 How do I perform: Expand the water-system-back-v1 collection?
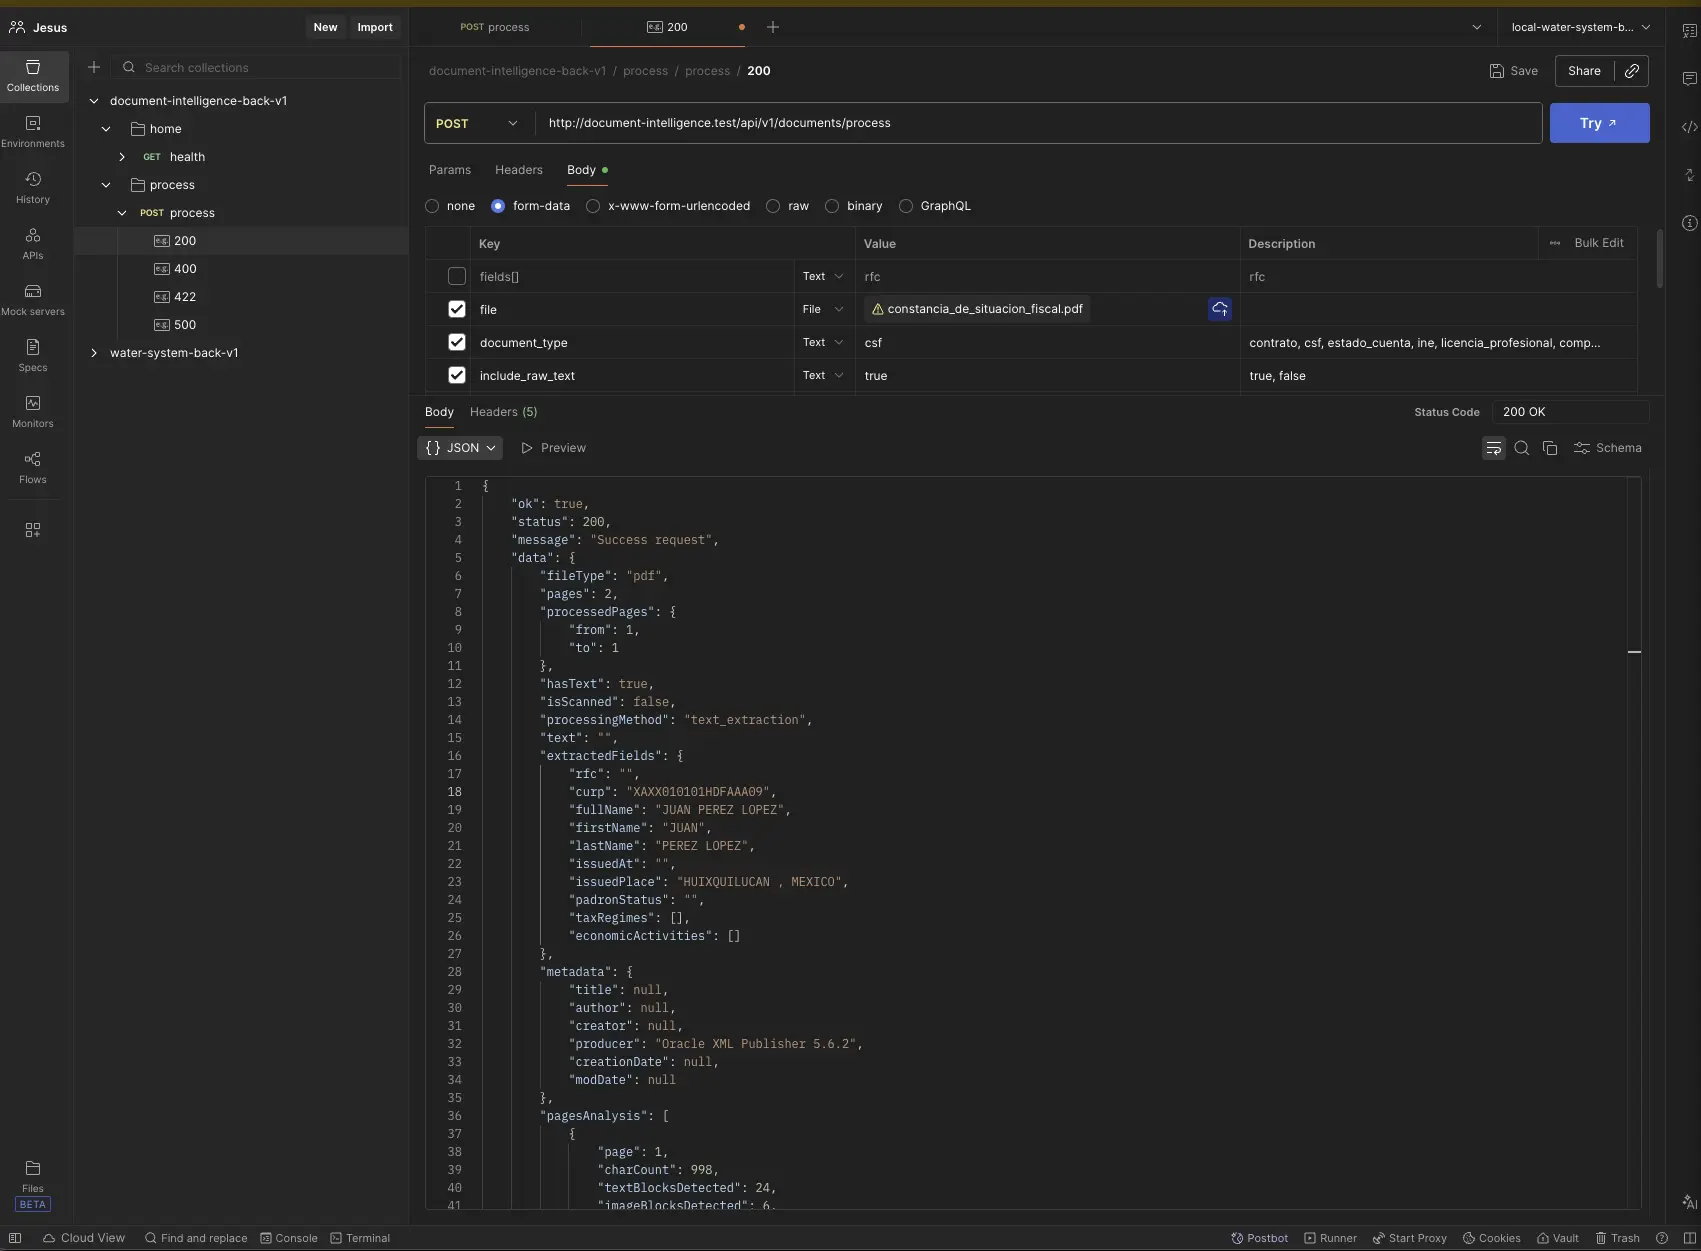click(94, 353)
